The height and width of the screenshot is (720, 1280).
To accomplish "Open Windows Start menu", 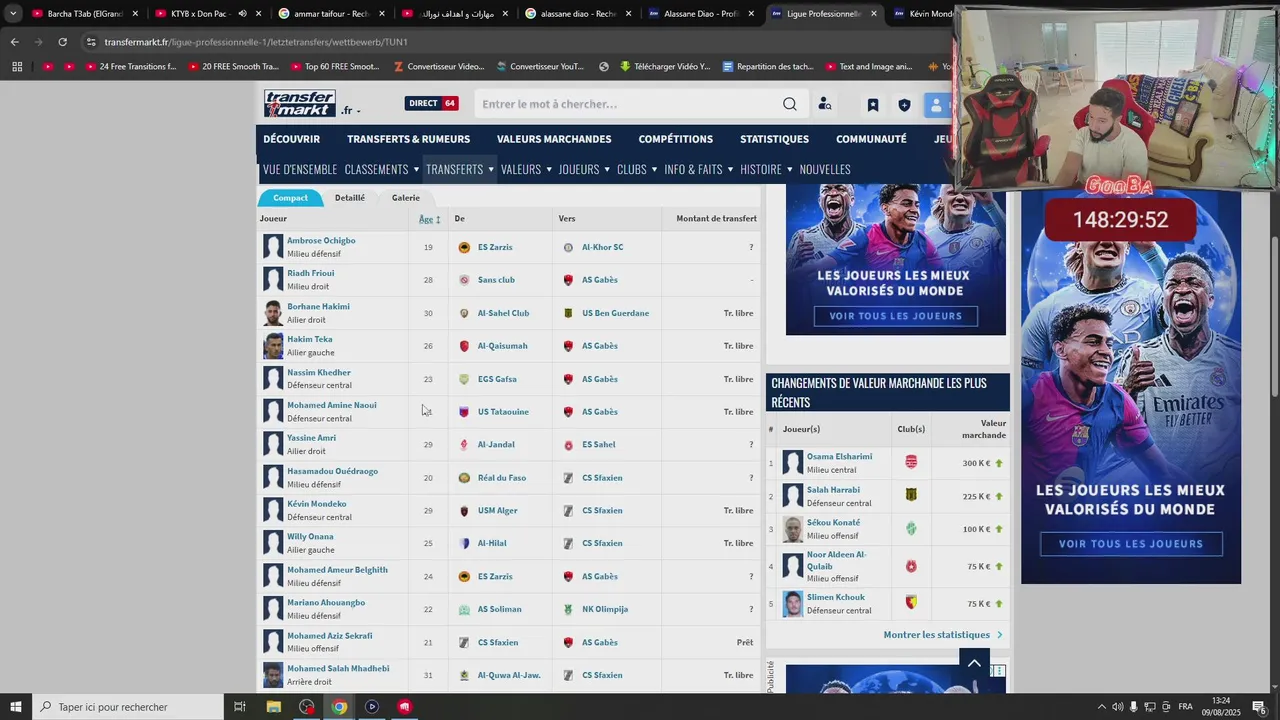I will click(x=16, y=707).
